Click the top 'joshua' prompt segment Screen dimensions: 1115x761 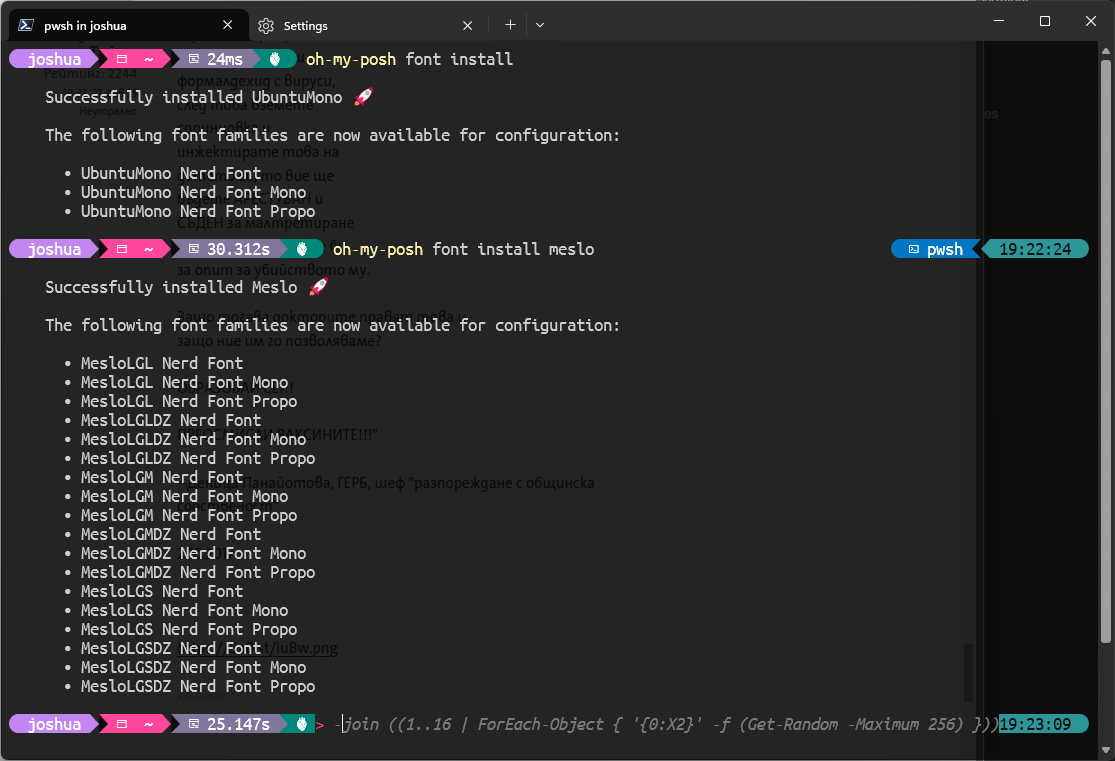[53, 59]
